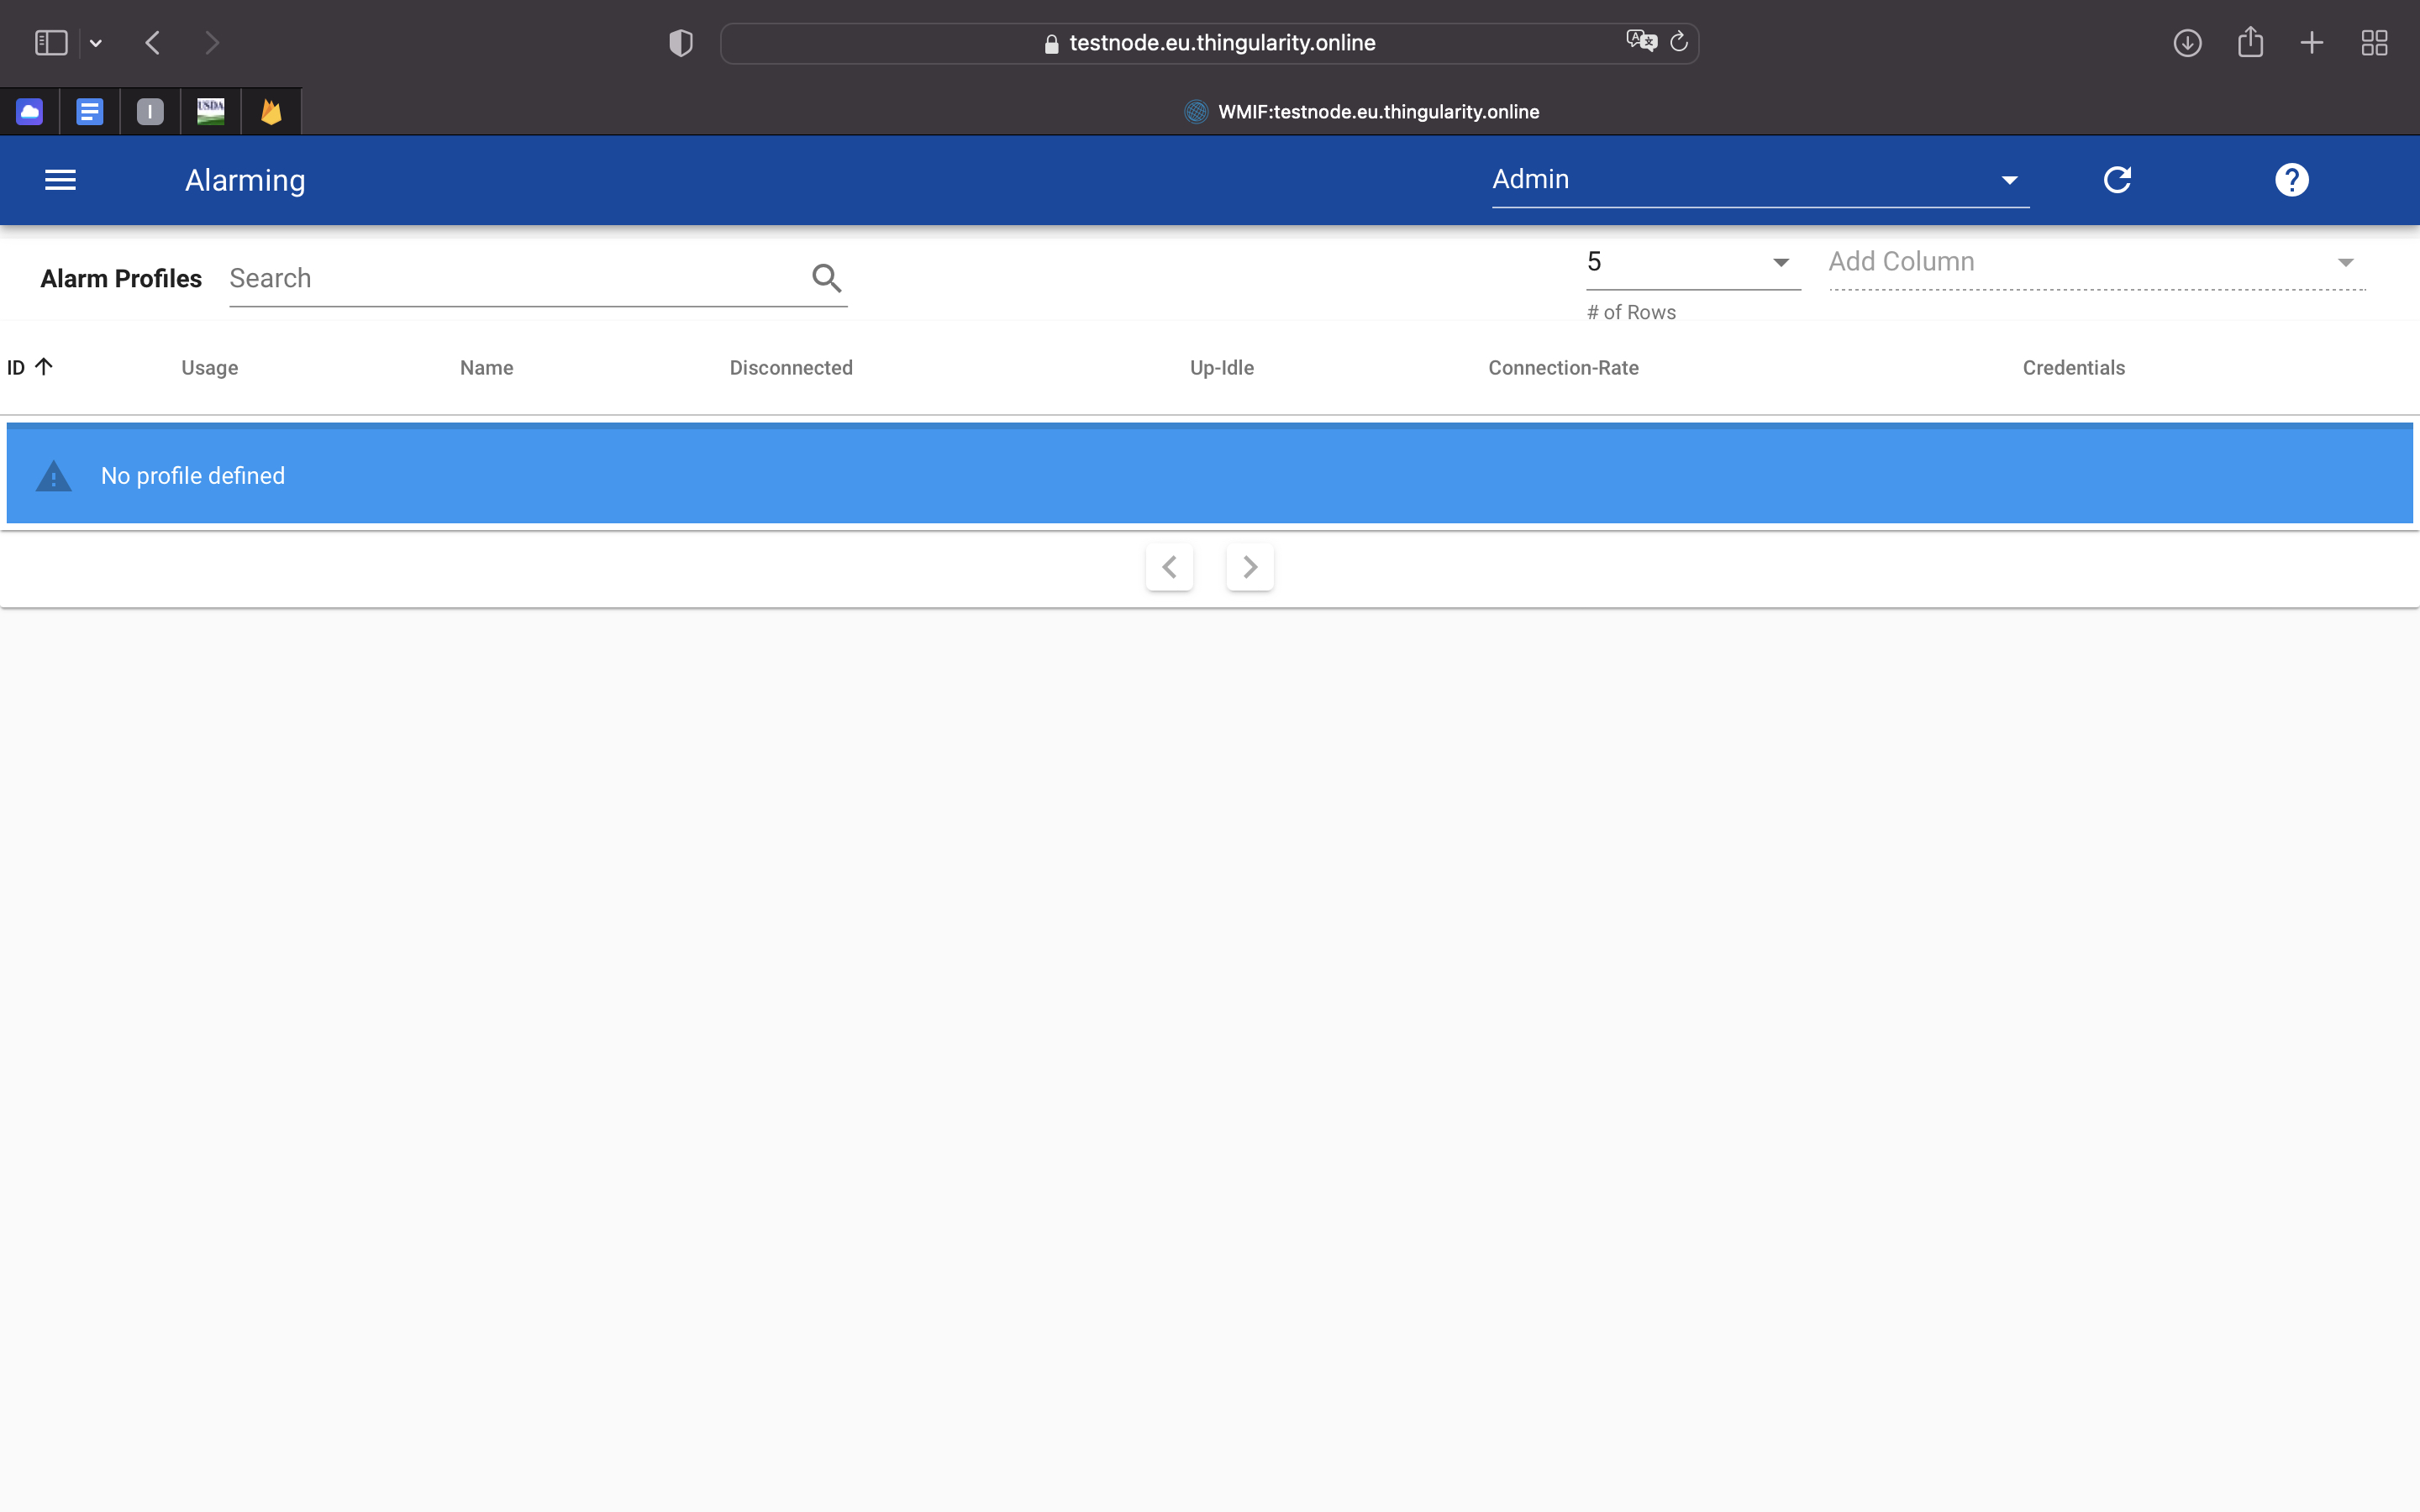The image size is (2420, 1512).
Task: Sort by Connection-Rate column header
Action: 1563,368
